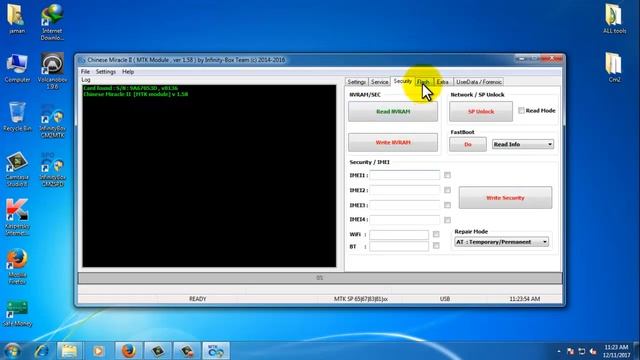Click the READY status bar text

pyautogui.click(x=198, y=299)
